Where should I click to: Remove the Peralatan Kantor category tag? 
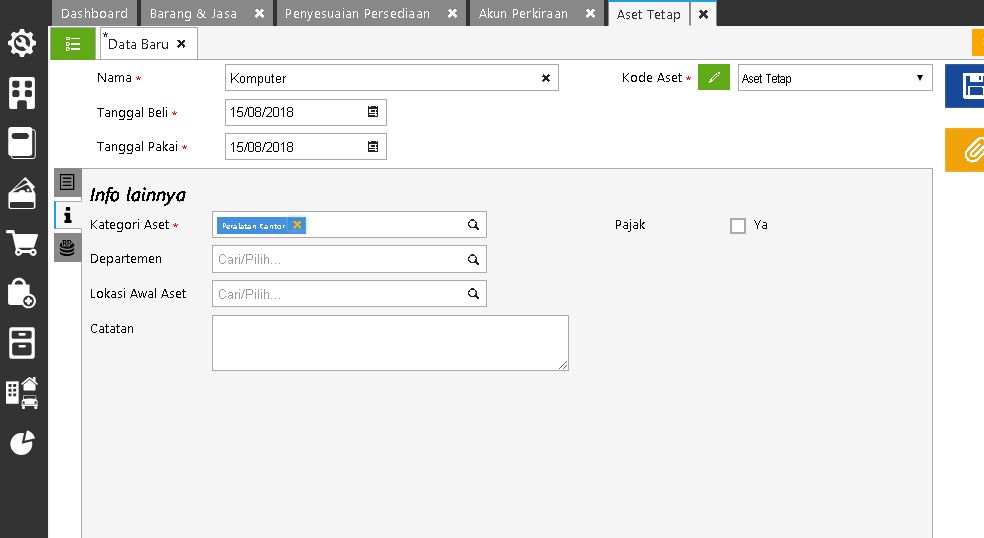298,225
